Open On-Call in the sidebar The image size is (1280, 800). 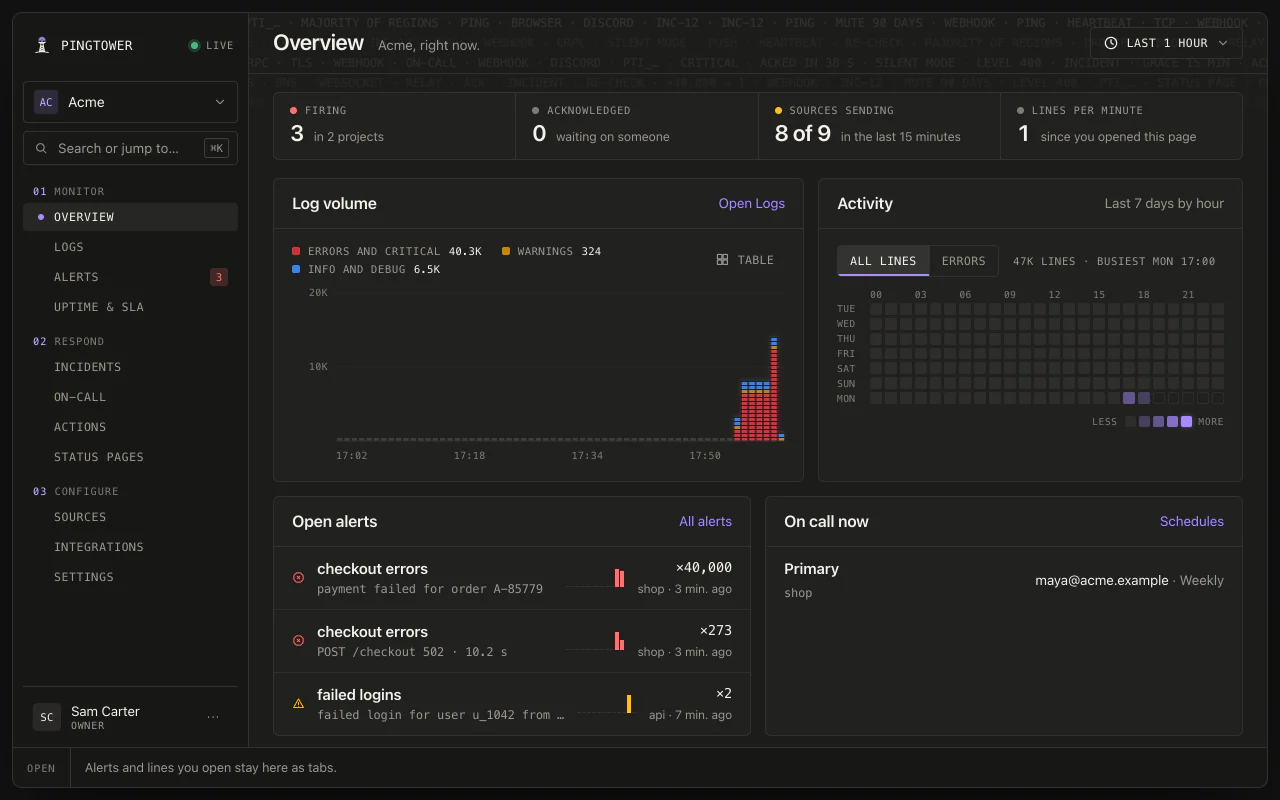coord(130,397)
